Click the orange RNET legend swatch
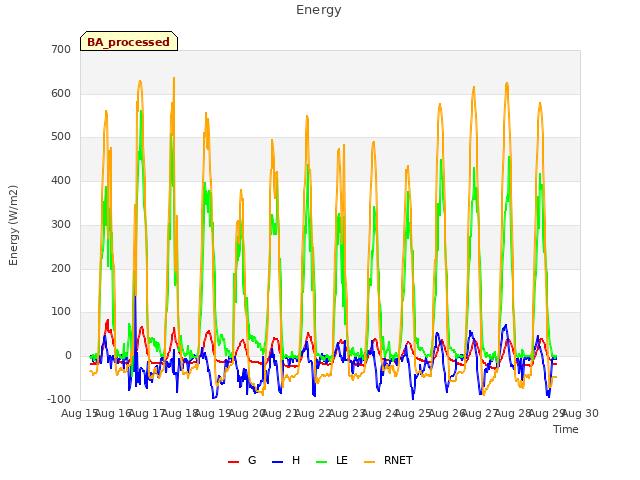640x480 pixels. pos(369,462)
